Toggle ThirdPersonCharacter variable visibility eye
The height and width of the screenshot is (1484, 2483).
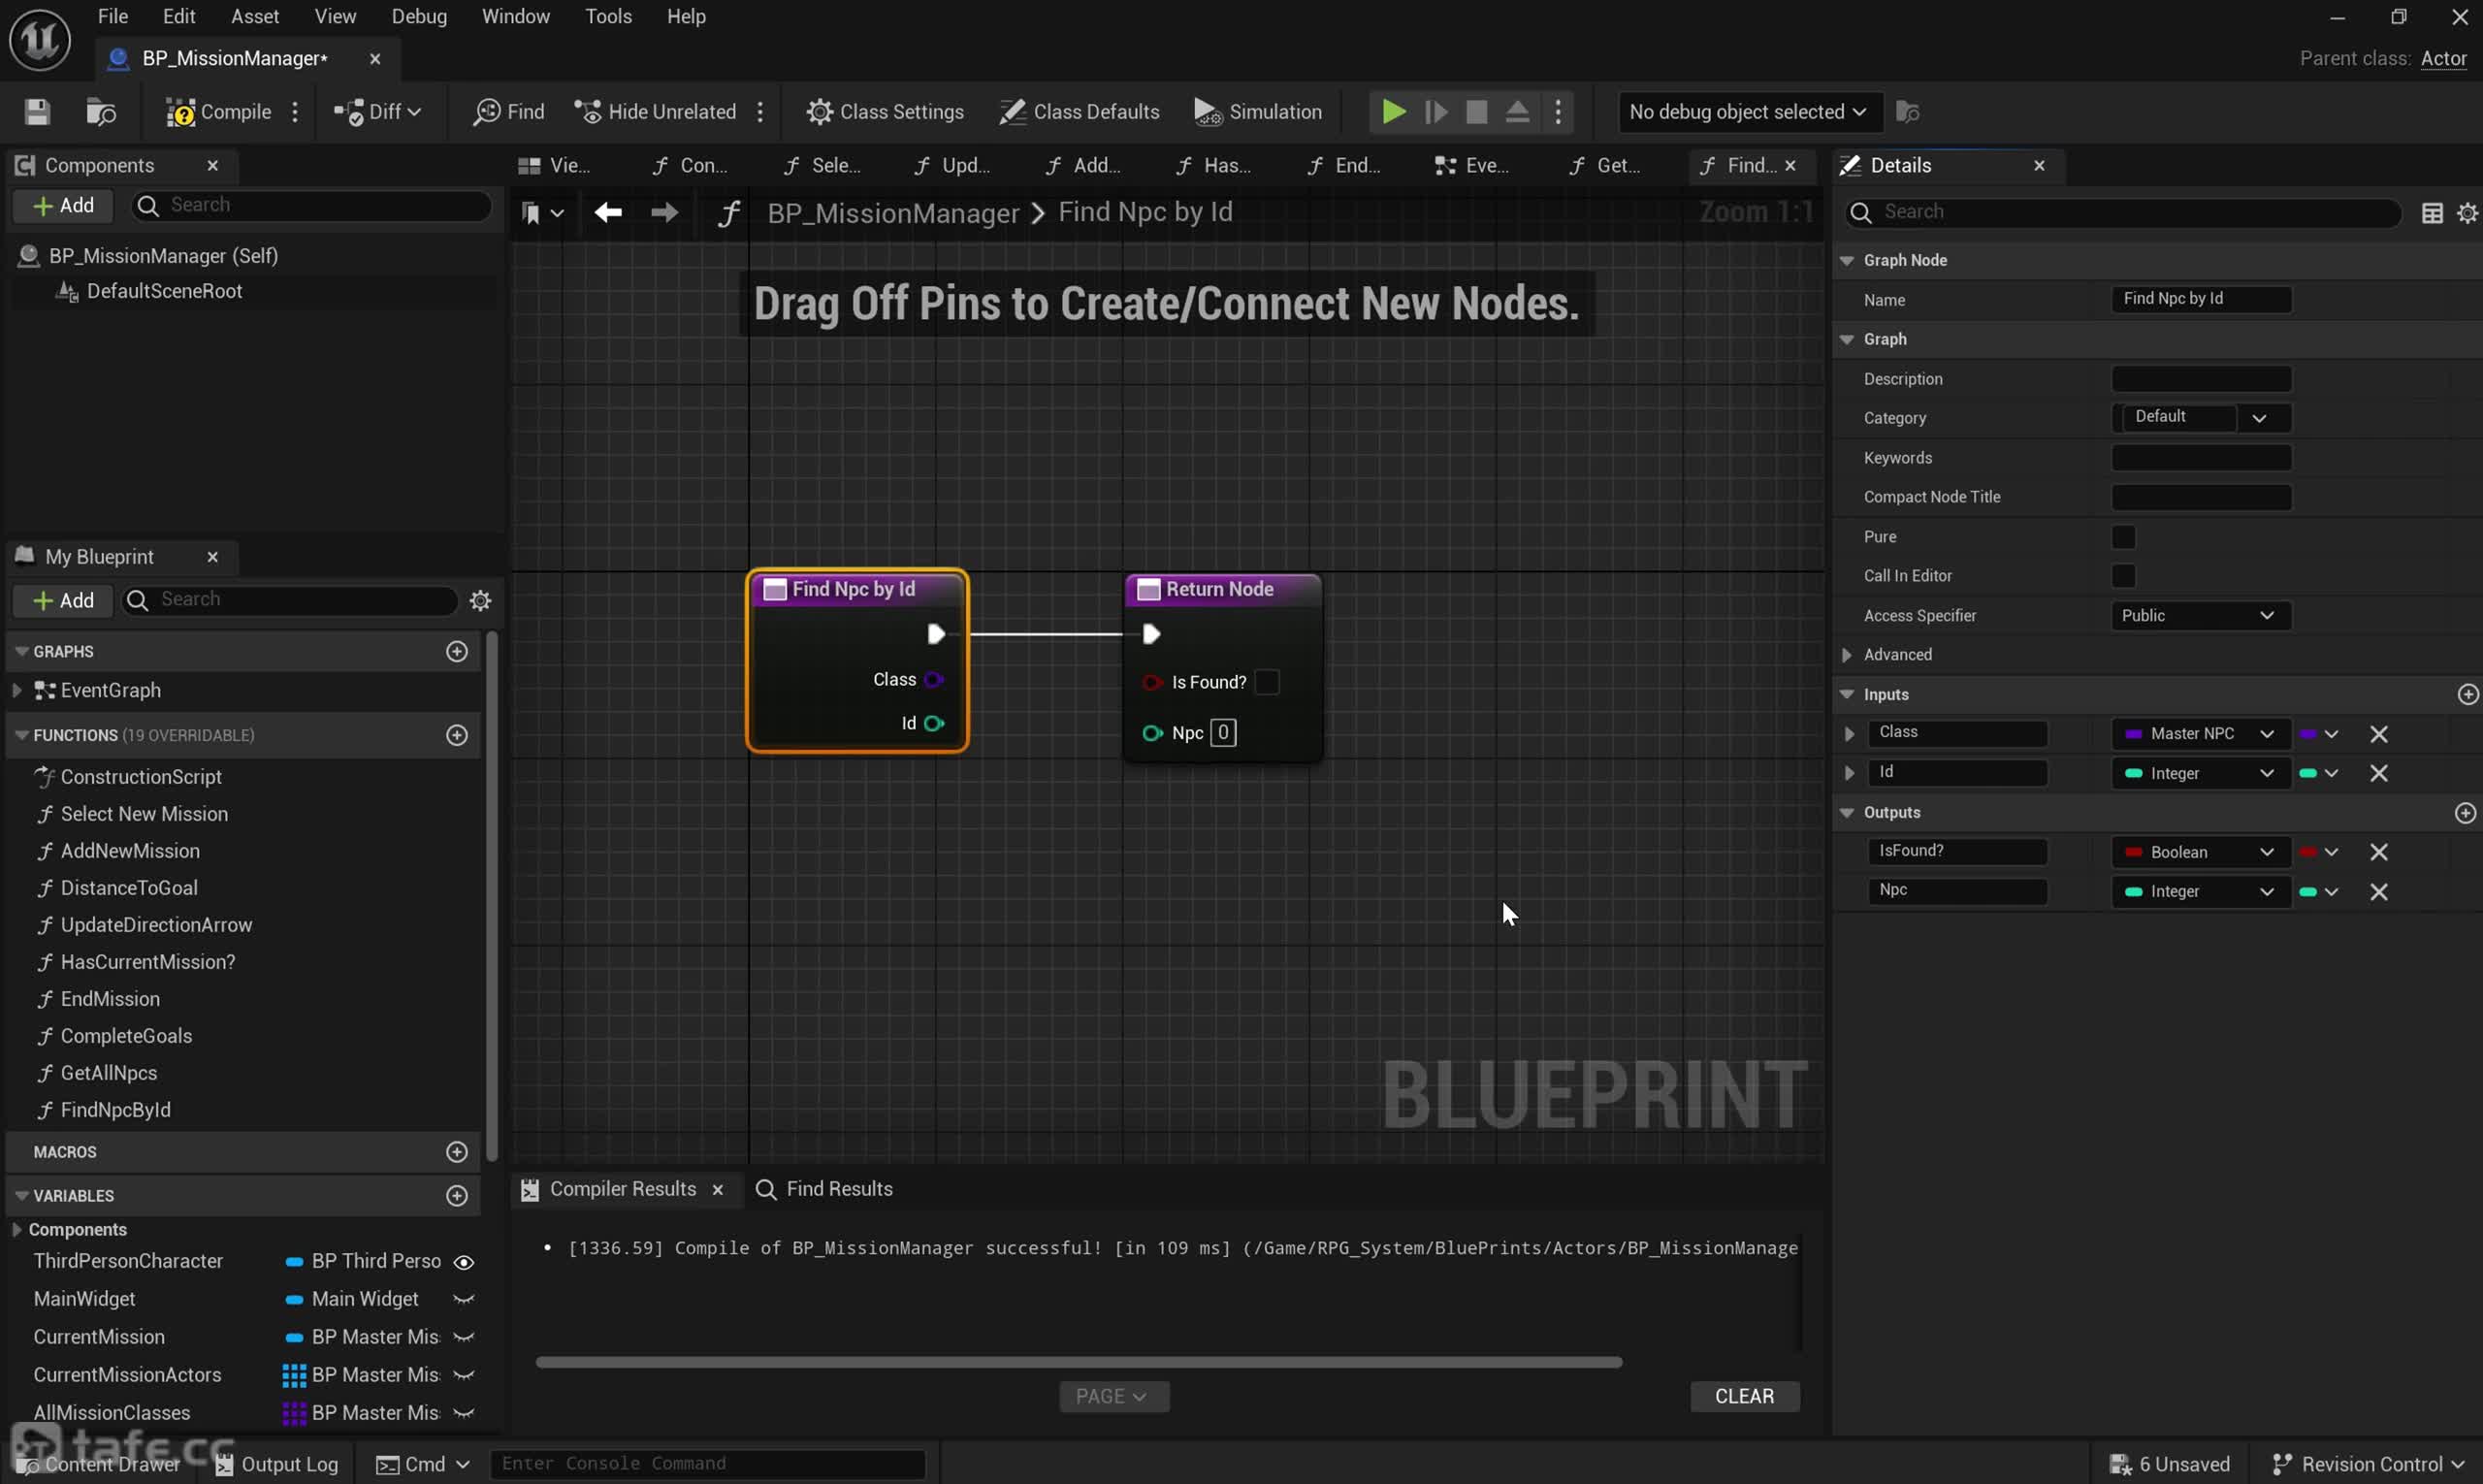coord(464,1263)
